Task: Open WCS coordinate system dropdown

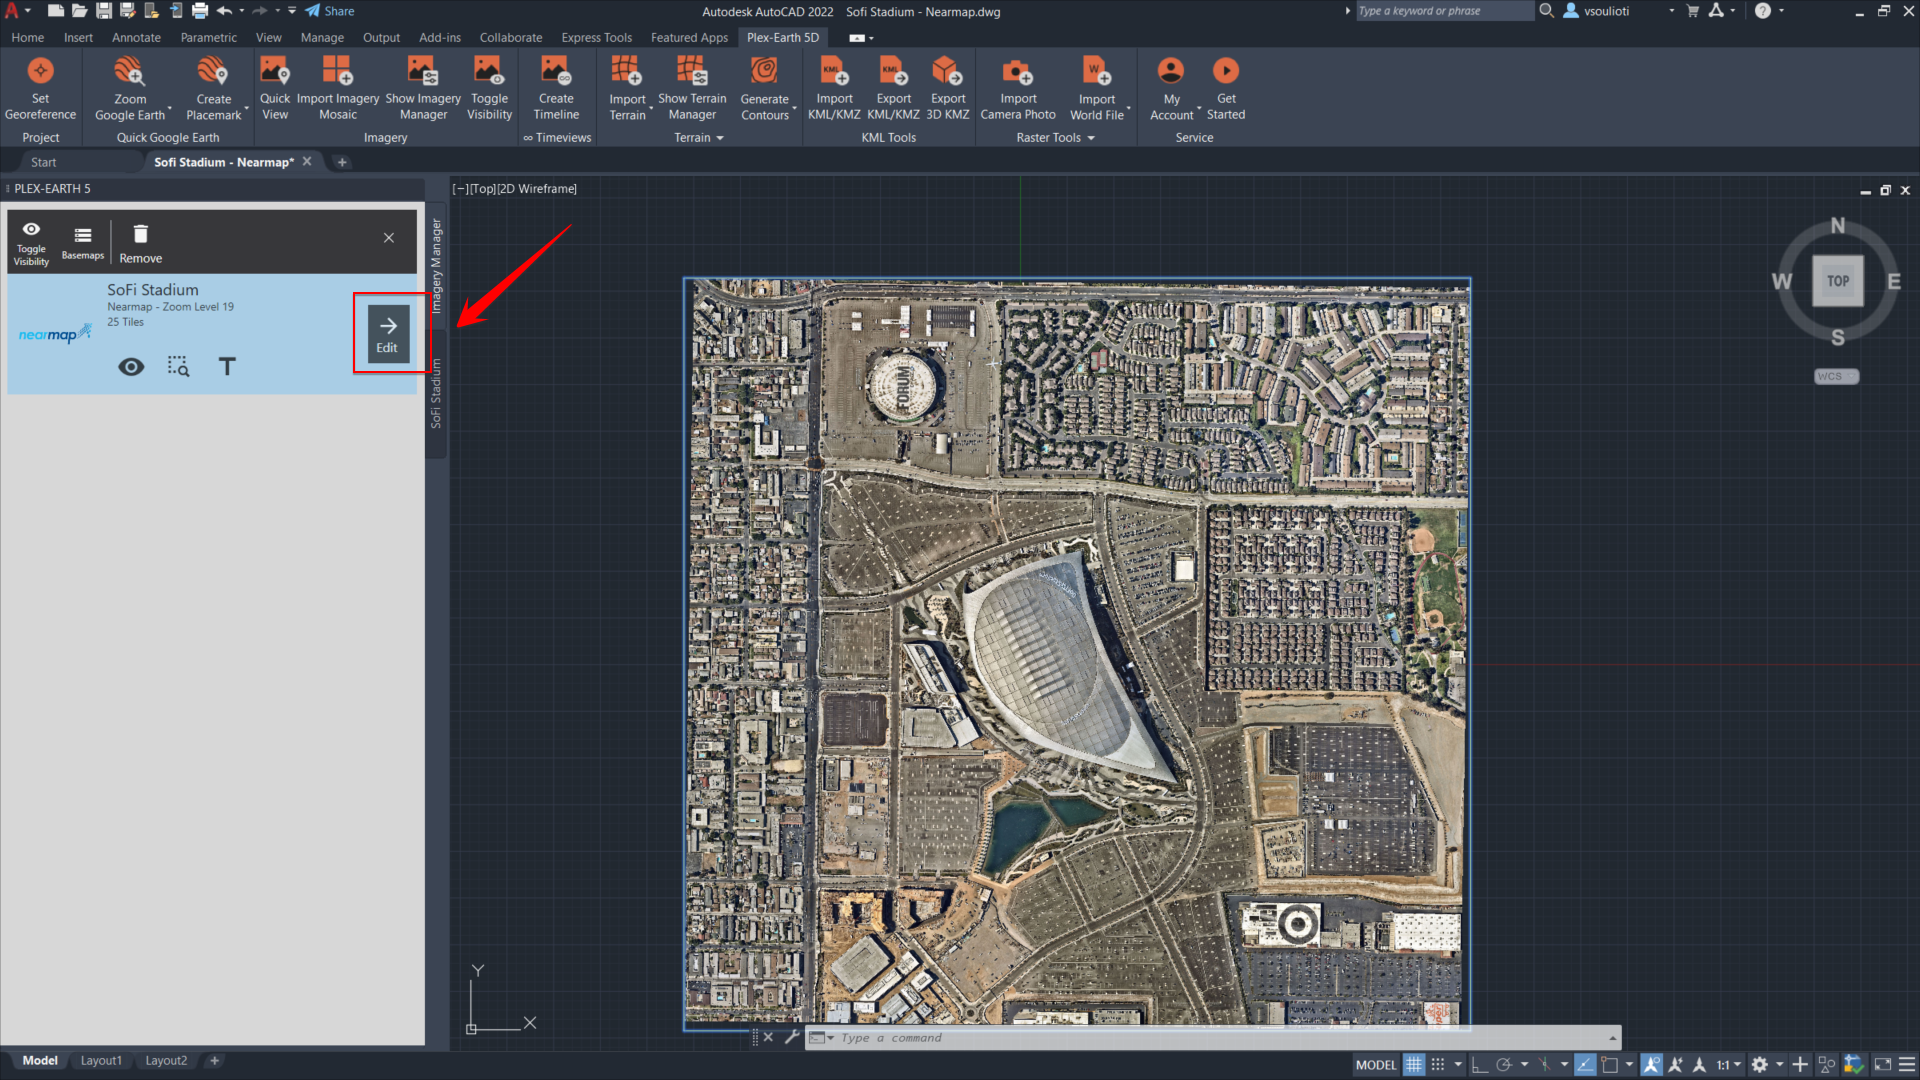Action: 1836,376
